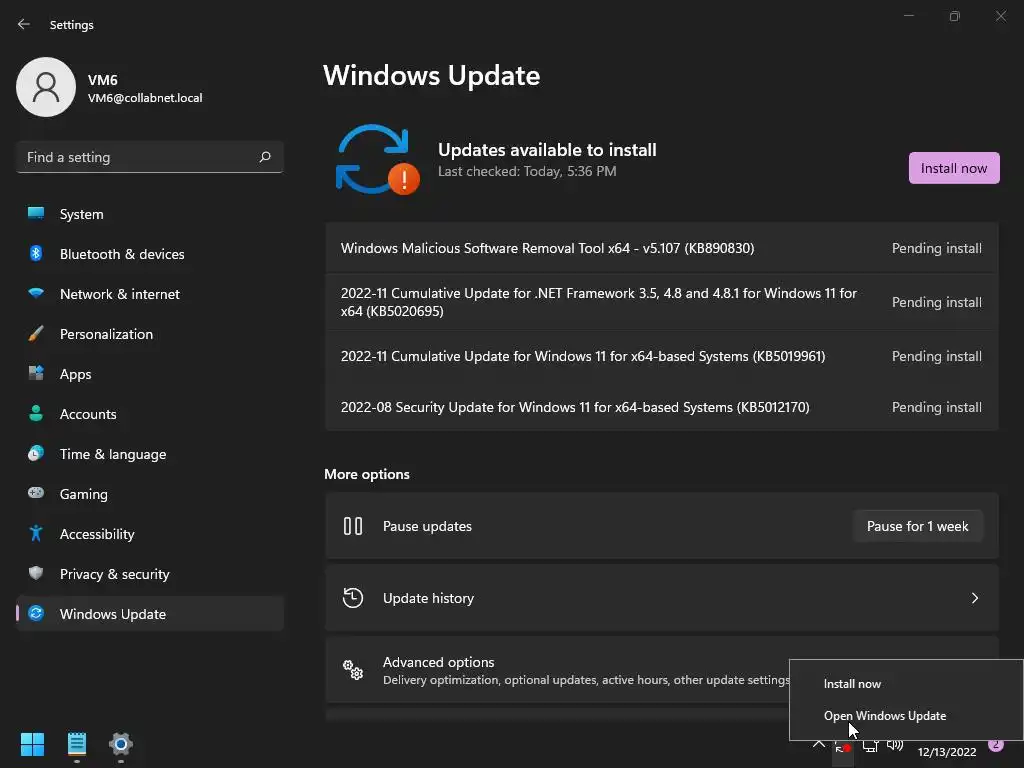Open Time & language settings
The width and height of the screenshot is (1024, 768).
tap(150, 454)
